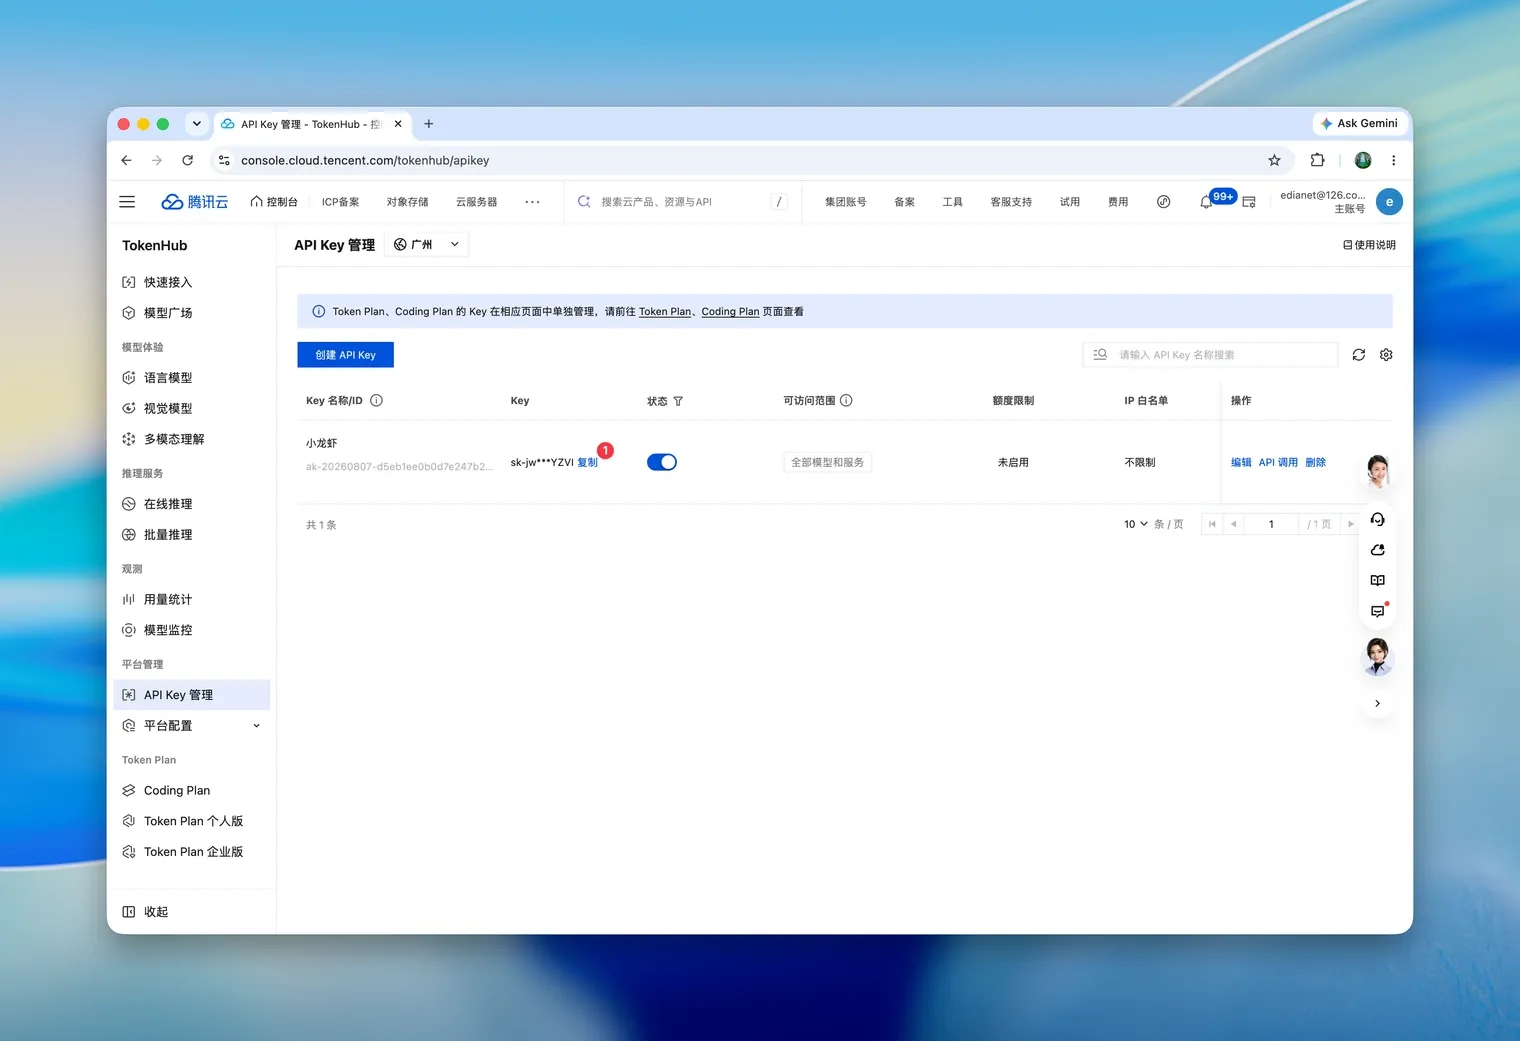Open Chrome's three-dot menu
The width and height of the screenshot is (1520, 1041).
pyautogui.click(x=1393, y=160)
